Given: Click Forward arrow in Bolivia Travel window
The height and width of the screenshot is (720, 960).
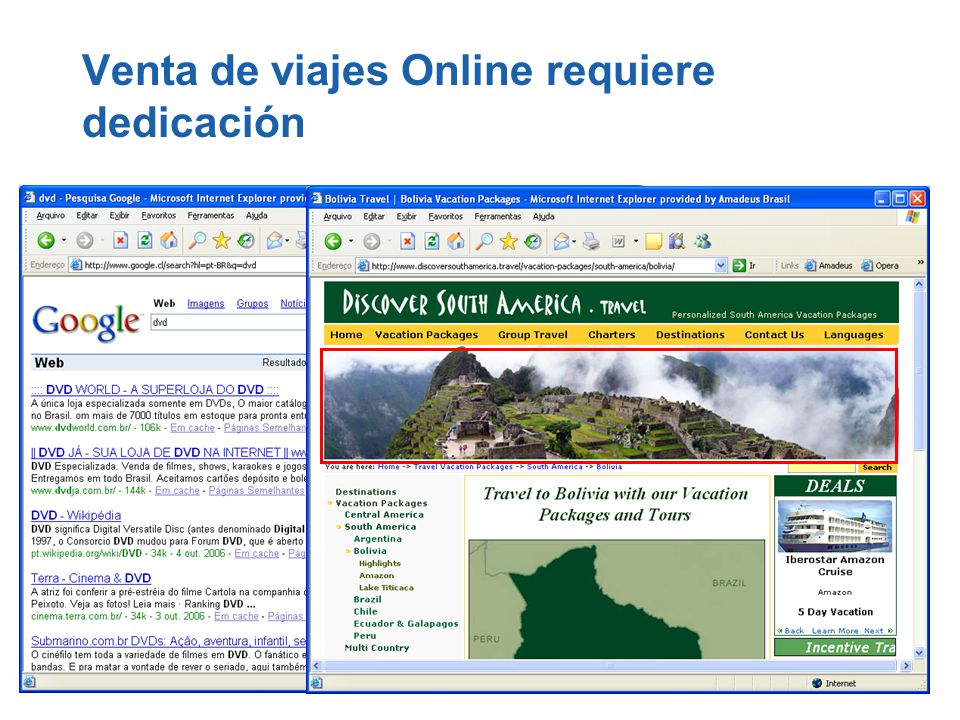Looking at the screenshot, I should pos(372,242).
